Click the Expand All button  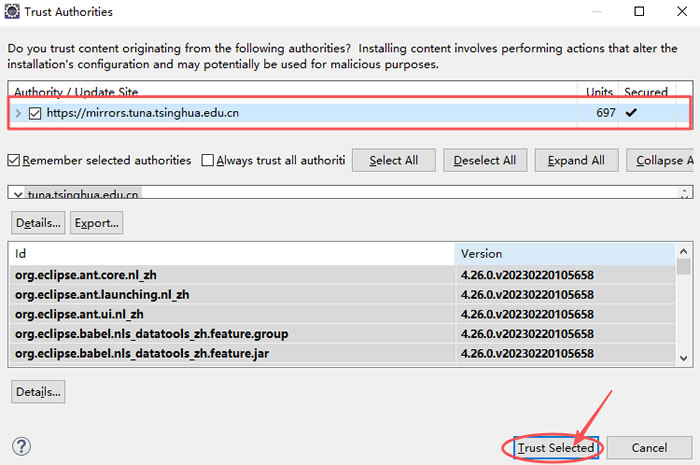pos(576,160)
